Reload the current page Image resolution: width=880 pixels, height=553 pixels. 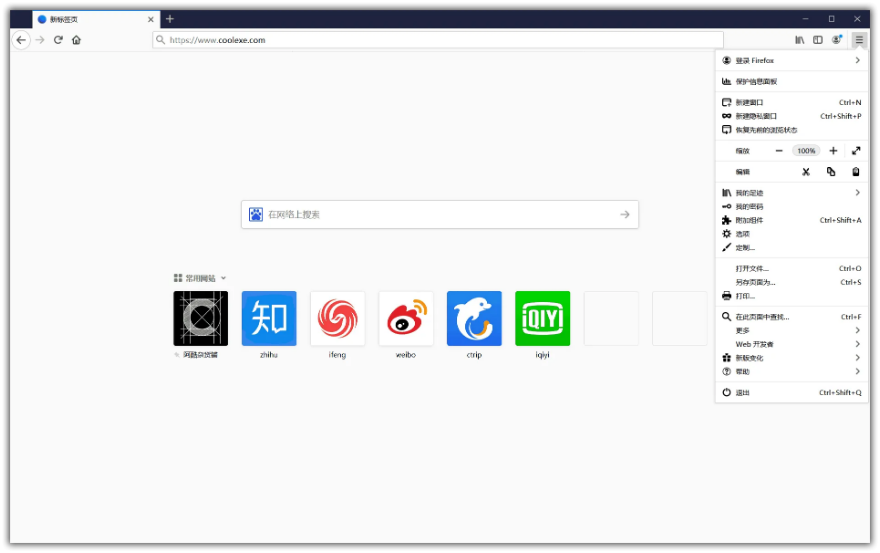pyautogui.click(x=58, y=40)
